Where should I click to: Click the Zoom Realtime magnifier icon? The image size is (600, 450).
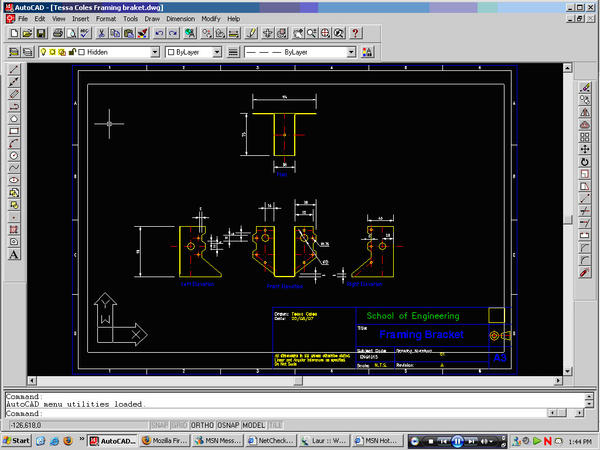coord(311,33)
